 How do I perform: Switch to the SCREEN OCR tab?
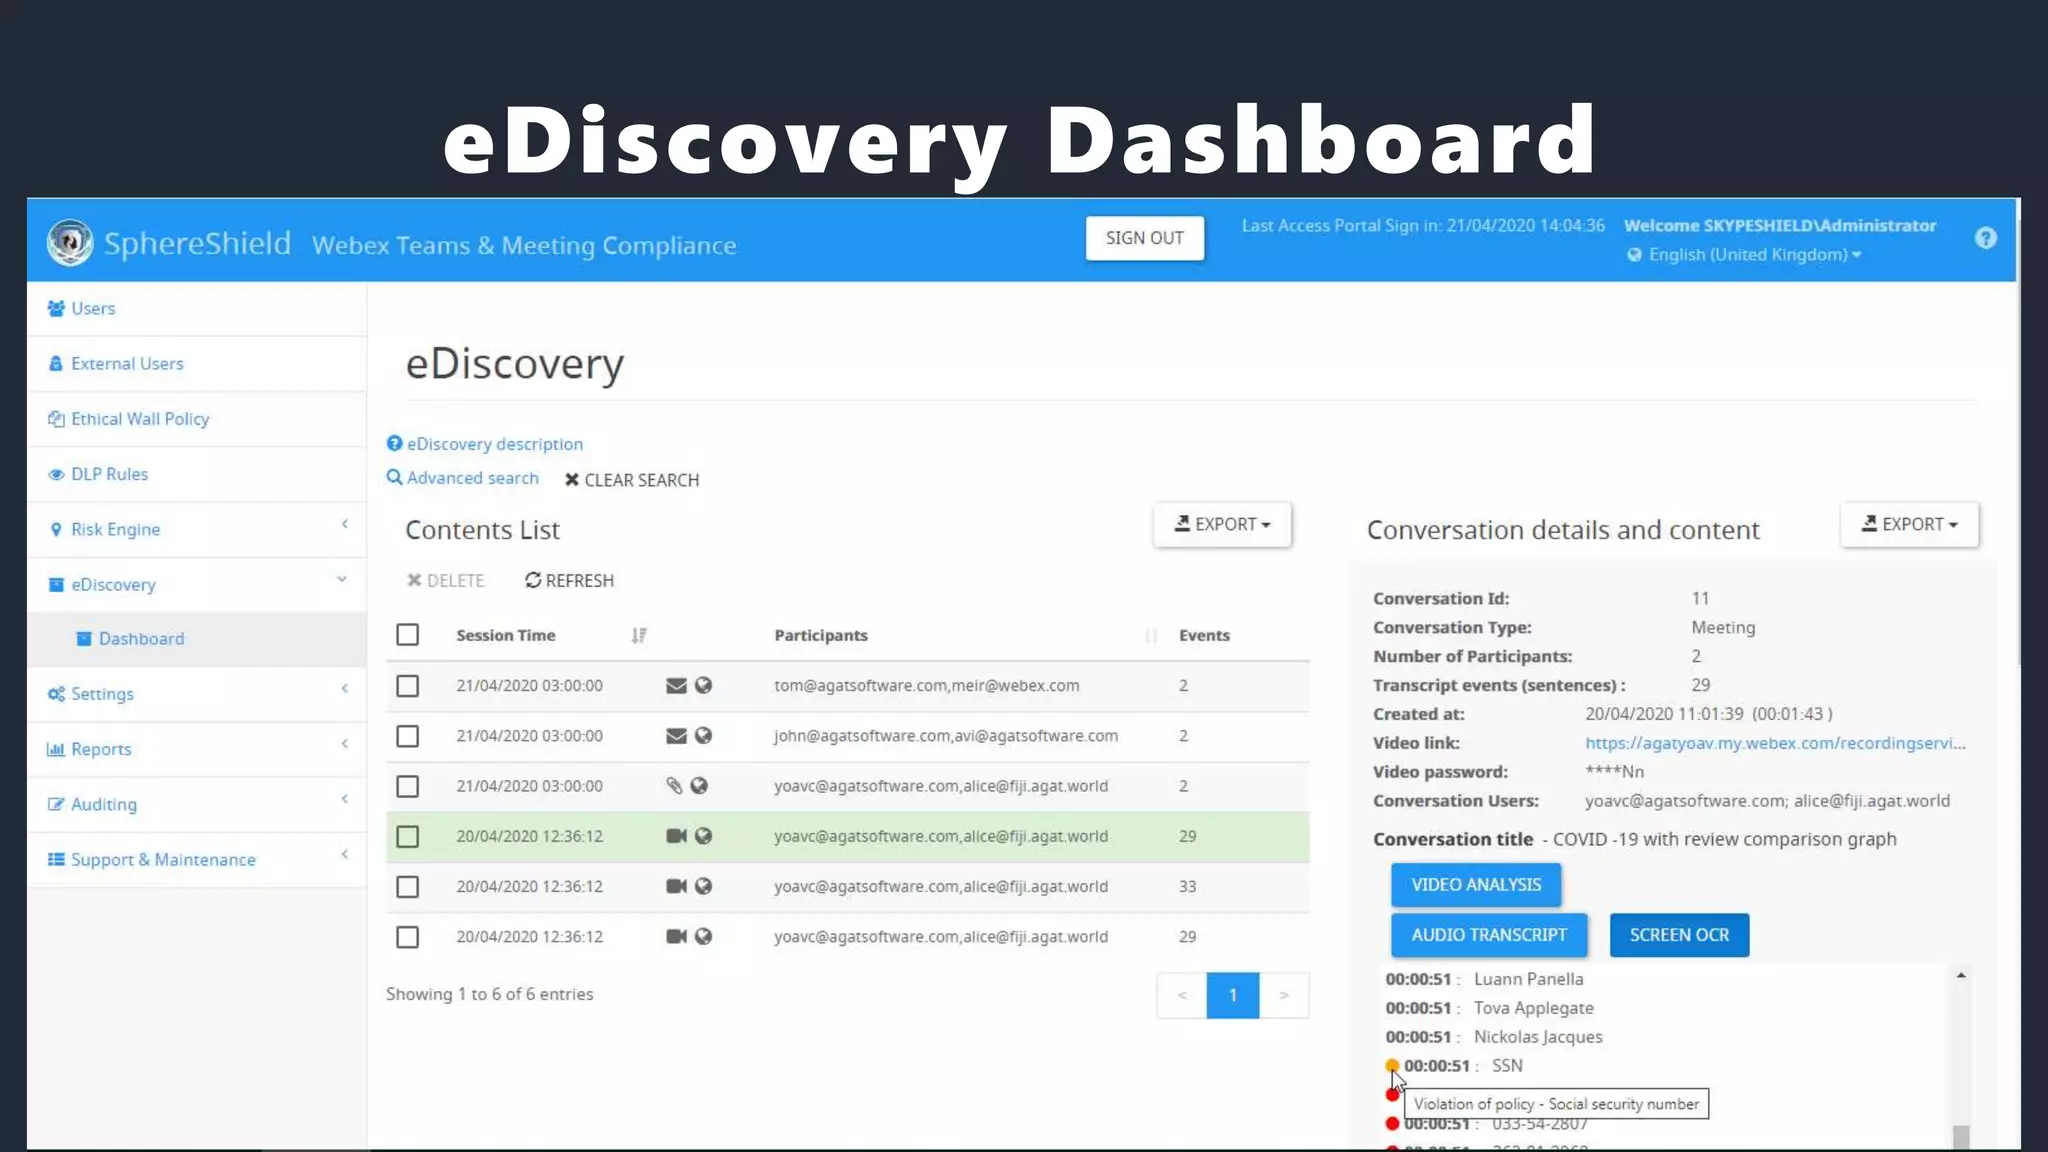1679,935
